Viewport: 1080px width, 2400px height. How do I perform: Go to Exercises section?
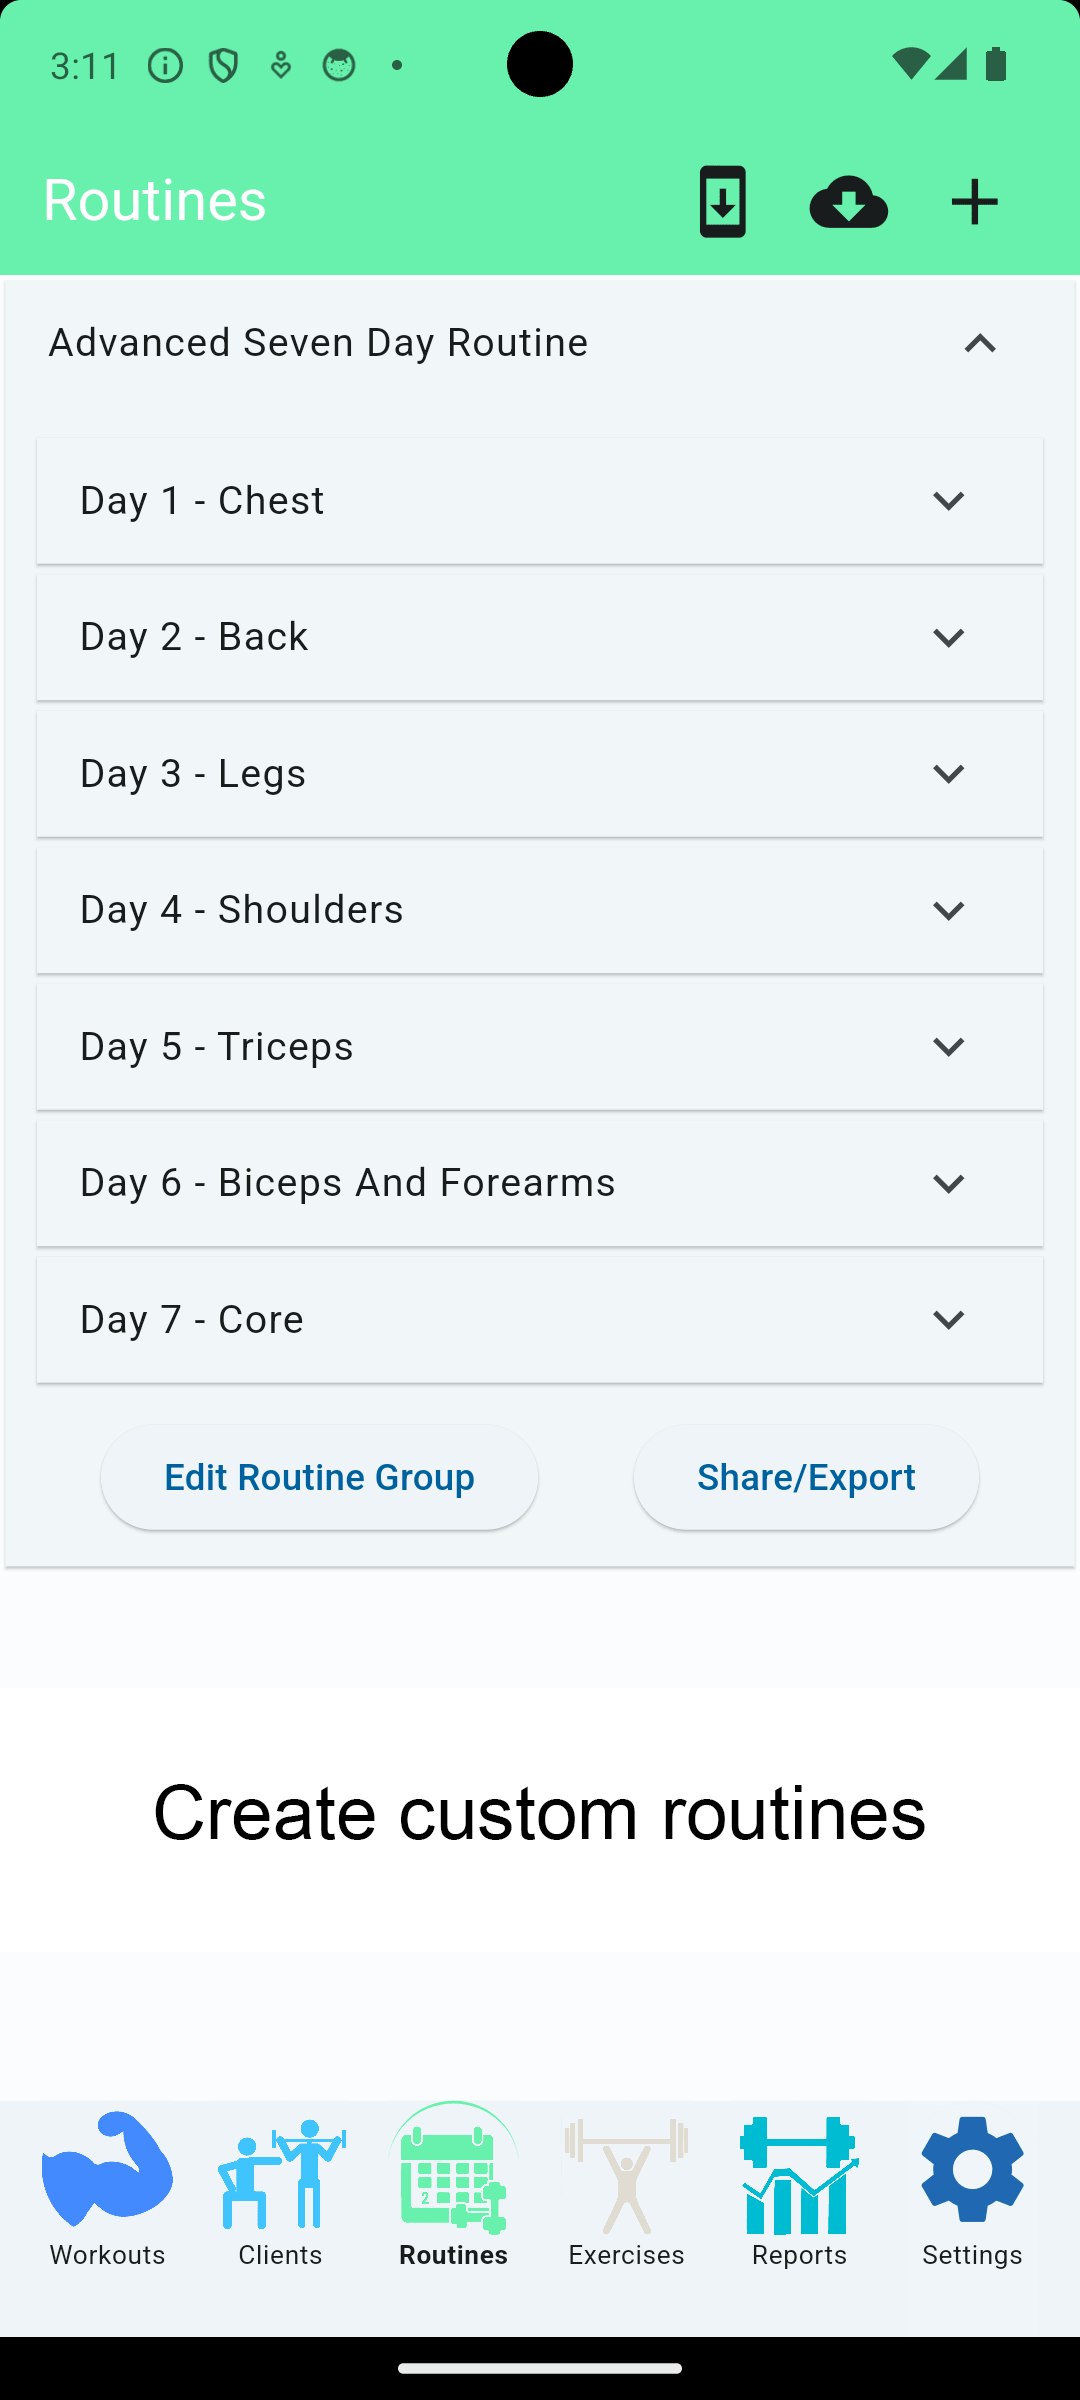point(626,2190)
